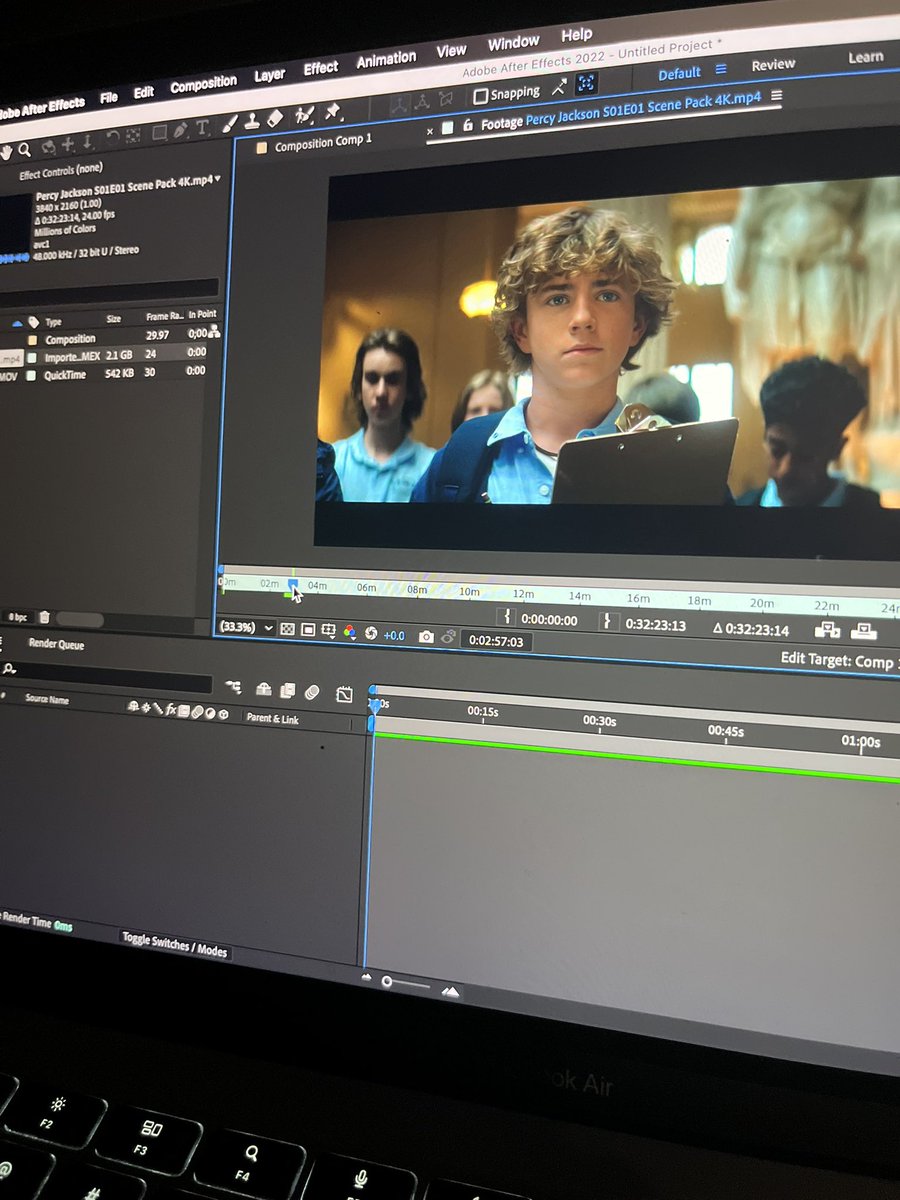Image resolution: width=900 pixels, height=1200 pixels.
Task: Select the Clone Stamp tool
Action: tap(252, 121)
